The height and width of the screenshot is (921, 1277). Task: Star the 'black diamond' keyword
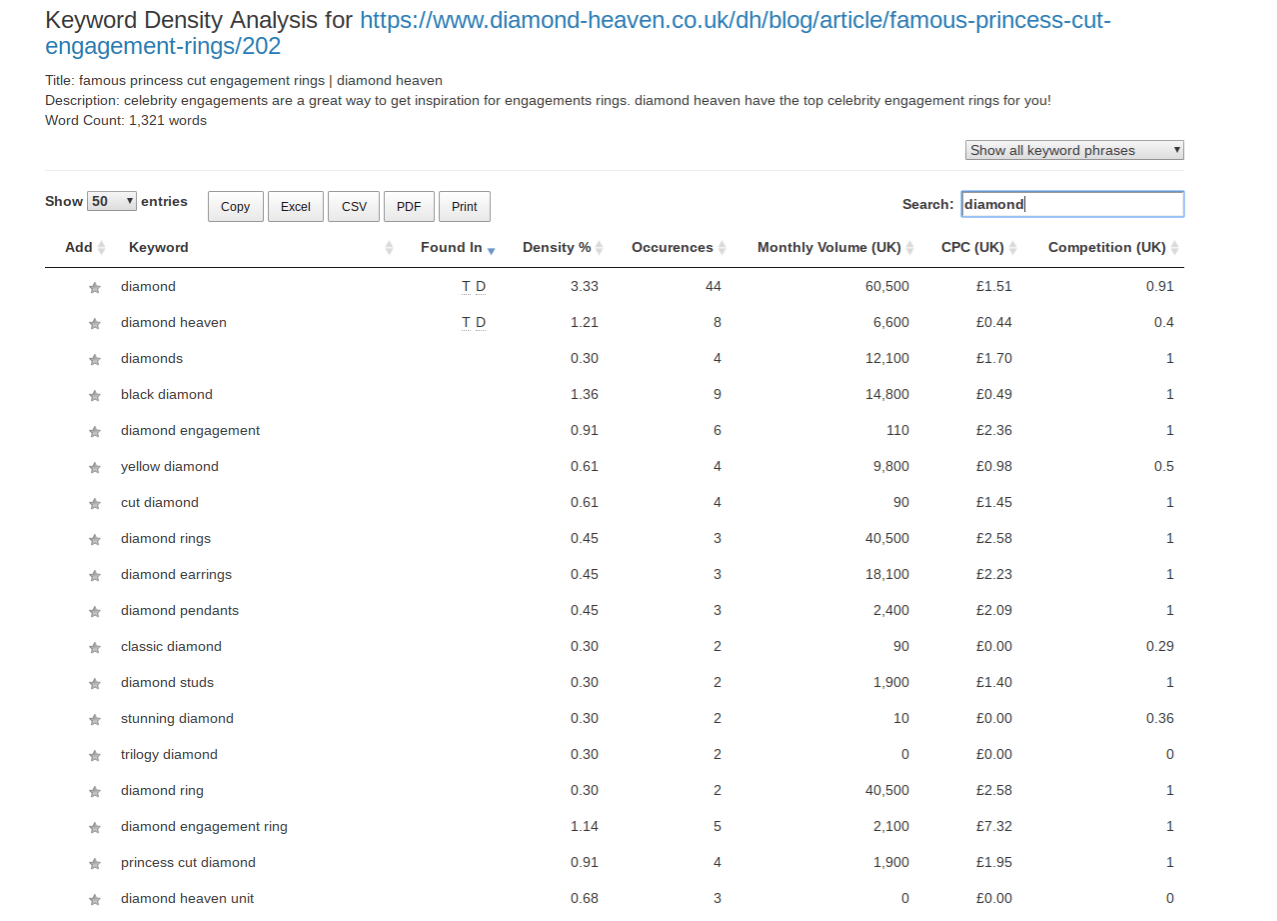[x=95, y=396]
